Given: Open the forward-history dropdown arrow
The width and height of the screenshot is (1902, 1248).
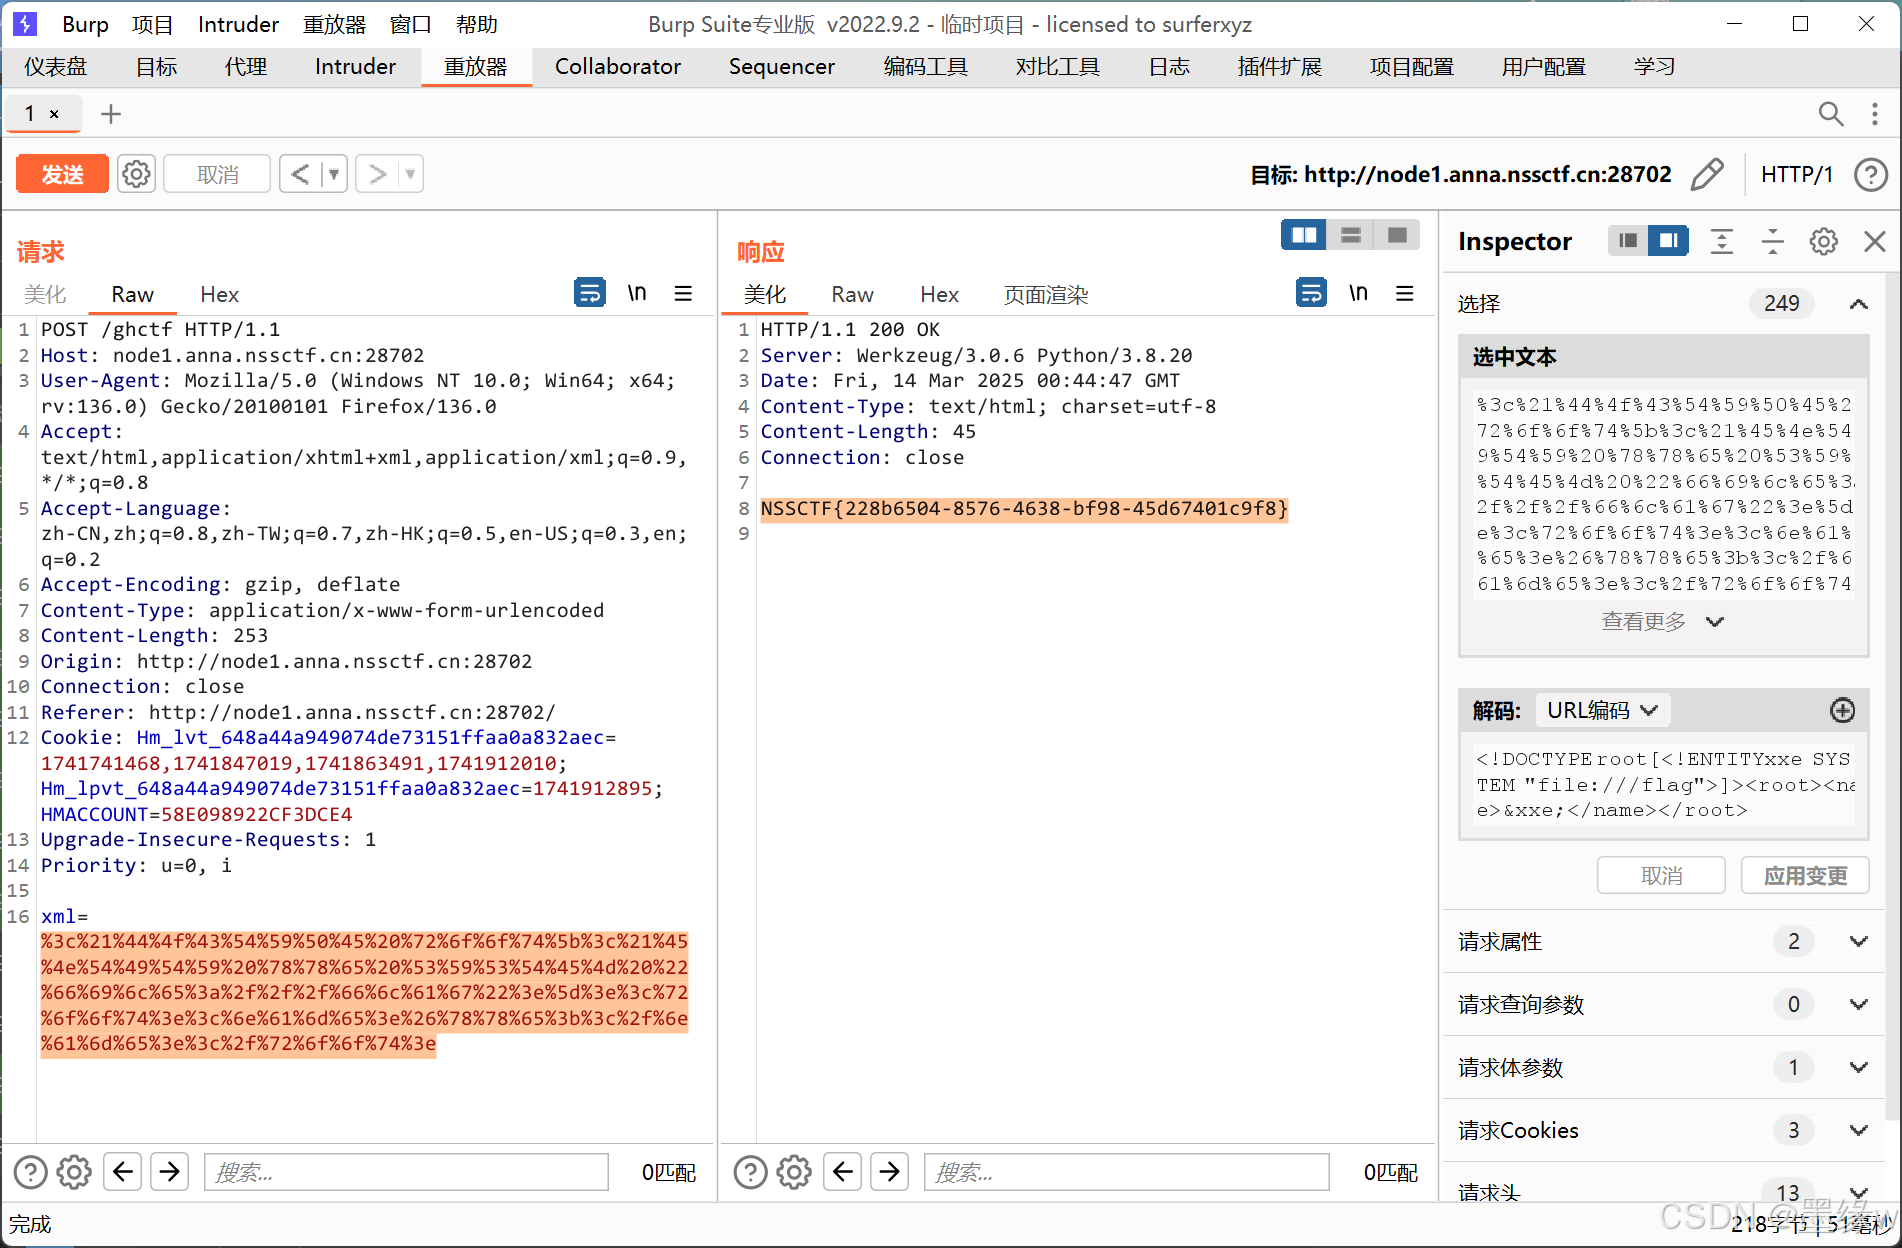Looking at the screenshot, I should (410, 174).
